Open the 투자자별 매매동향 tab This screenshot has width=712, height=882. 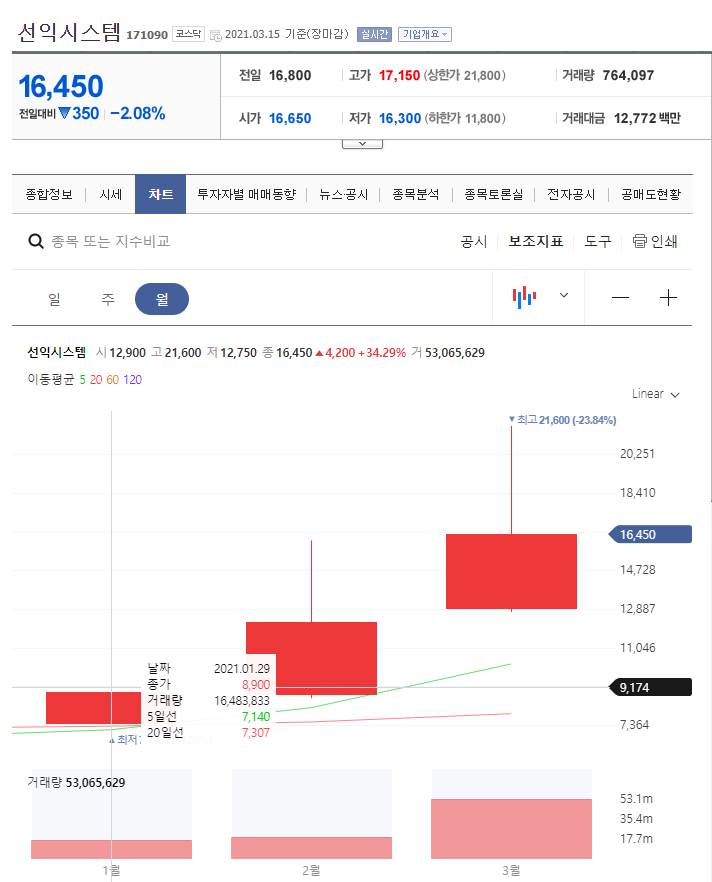coord(246,195)
